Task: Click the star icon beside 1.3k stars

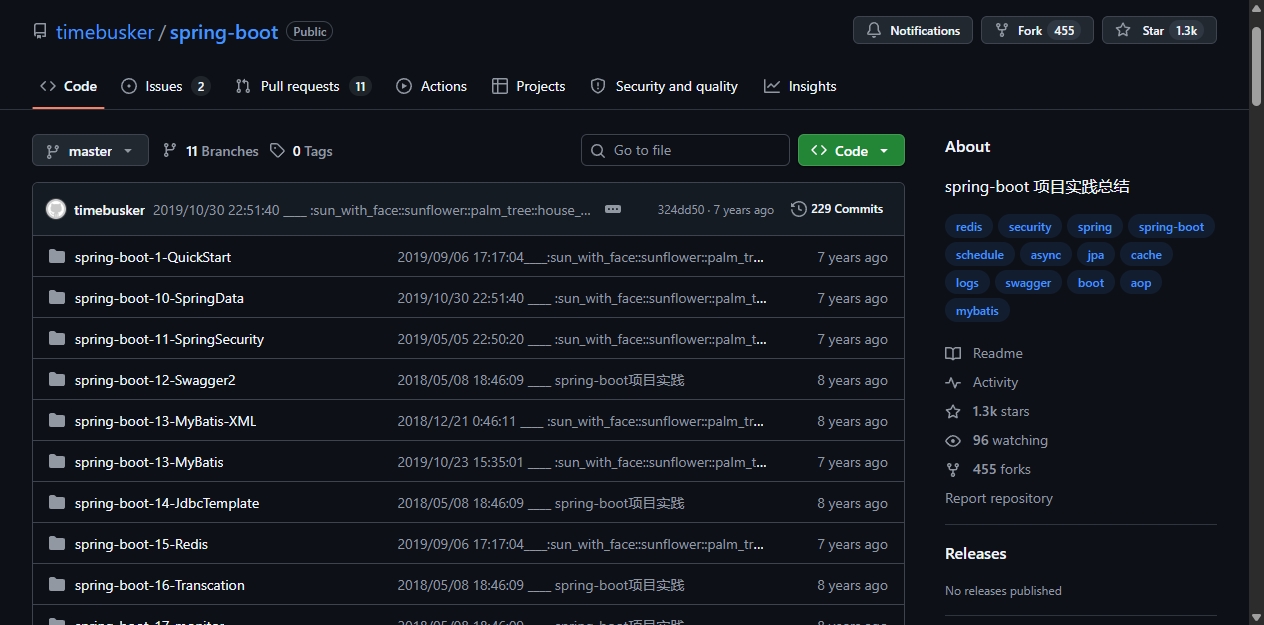Action: point(953,411)
